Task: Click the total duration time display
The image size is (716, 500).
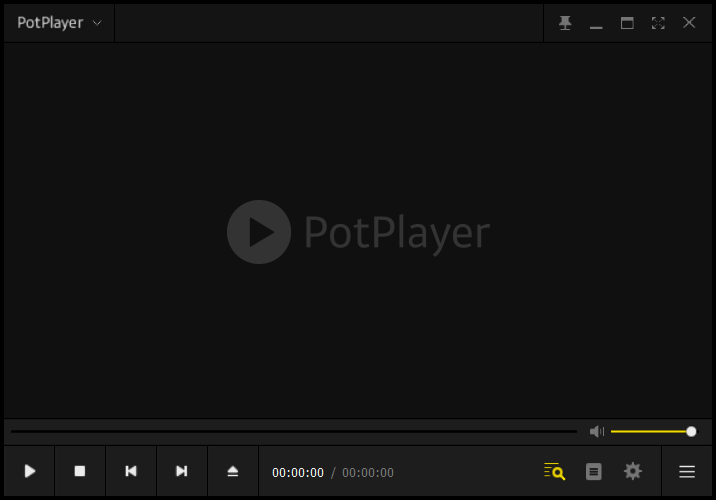Action: [368, 473]
